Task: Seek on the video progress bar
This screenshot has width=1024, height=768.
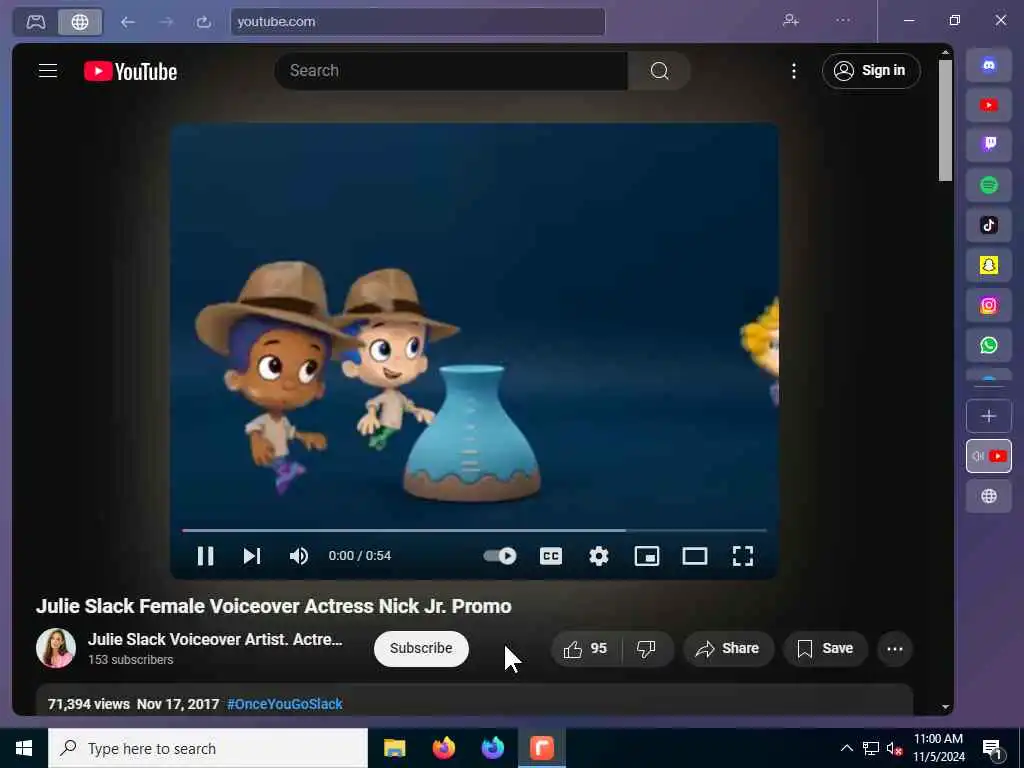Action: coord(474,530)
